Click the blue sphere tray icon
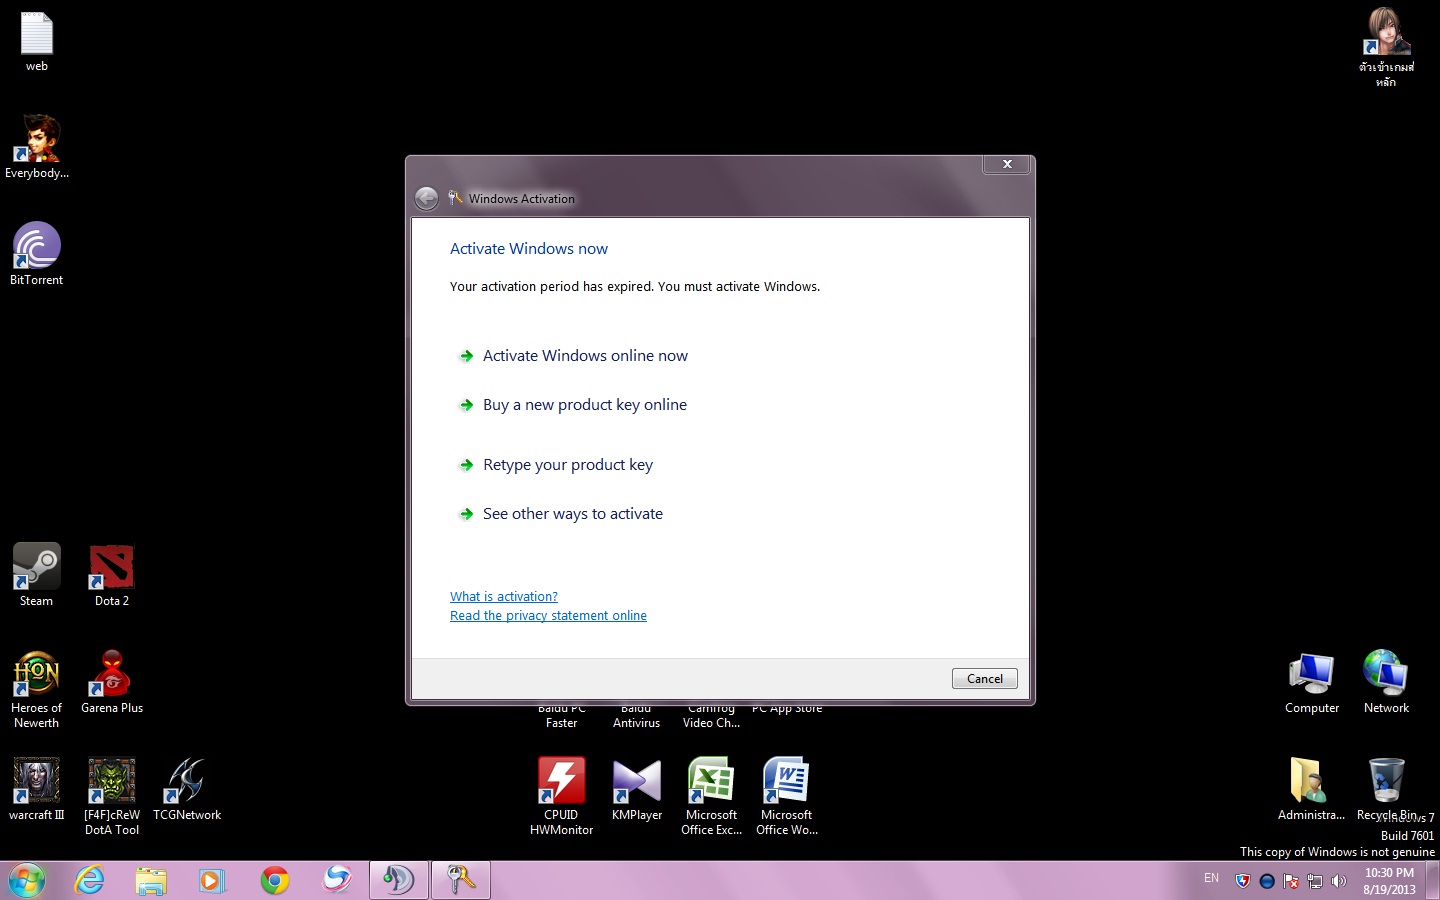The width and height of the screenshot is (1440, 900). click(x=1267, y=881)
